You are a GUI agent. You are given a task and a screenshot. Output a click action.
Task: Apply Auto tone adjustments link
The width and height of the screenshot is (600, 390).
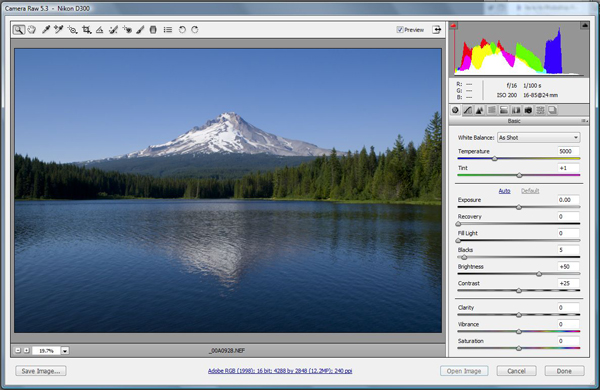[x=504, y=191]
